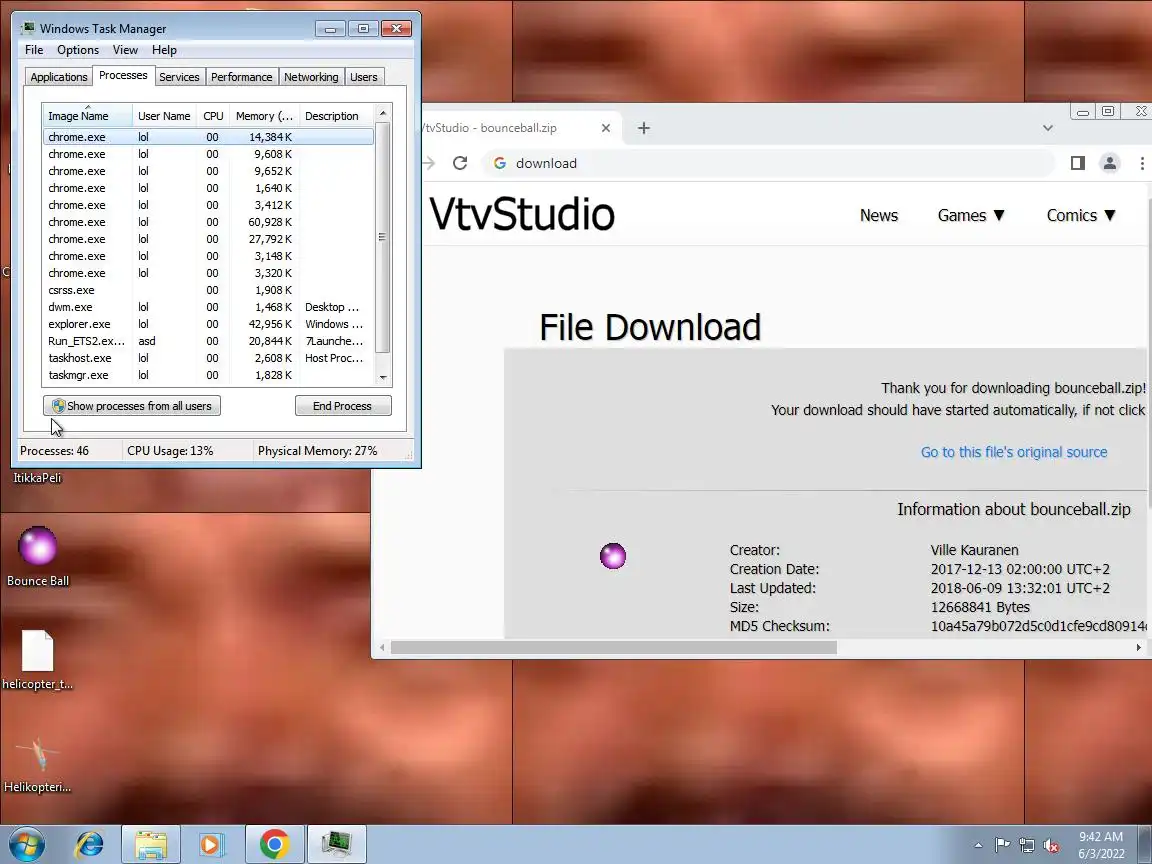Select the taskhost.exe process row
The height and width of the screenshot is (864, 1152).
click(x=208, y=358)
